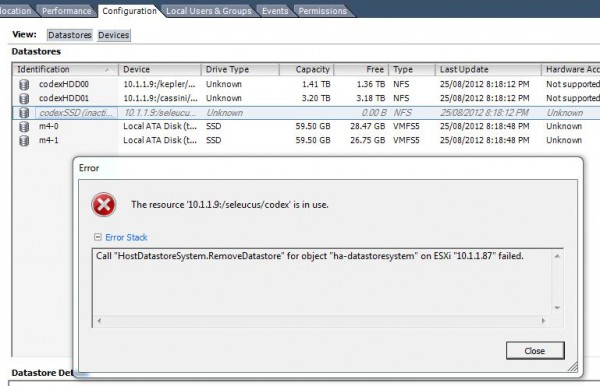
Task: Open the Local Users & Groups tab
Action: (x=209, y=11)
